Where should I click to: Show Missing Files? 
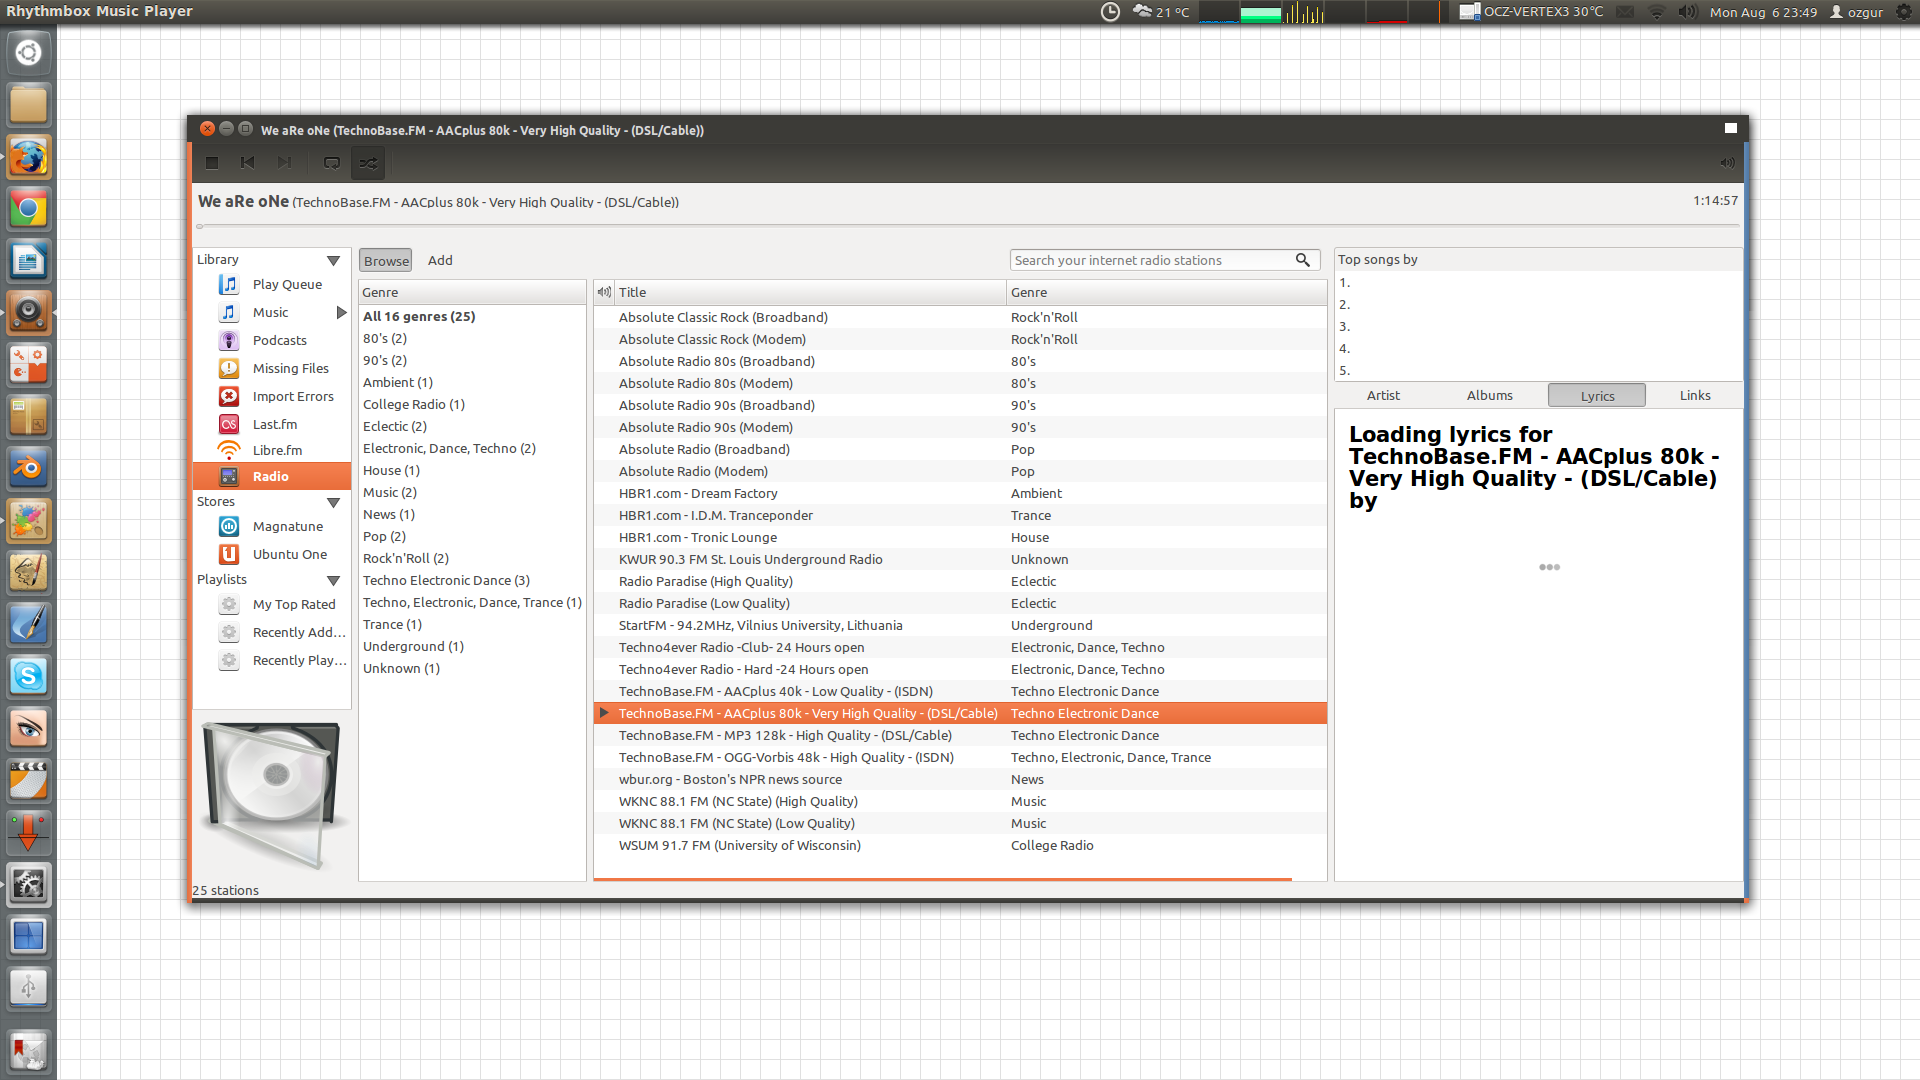click(x=272, y=369)
